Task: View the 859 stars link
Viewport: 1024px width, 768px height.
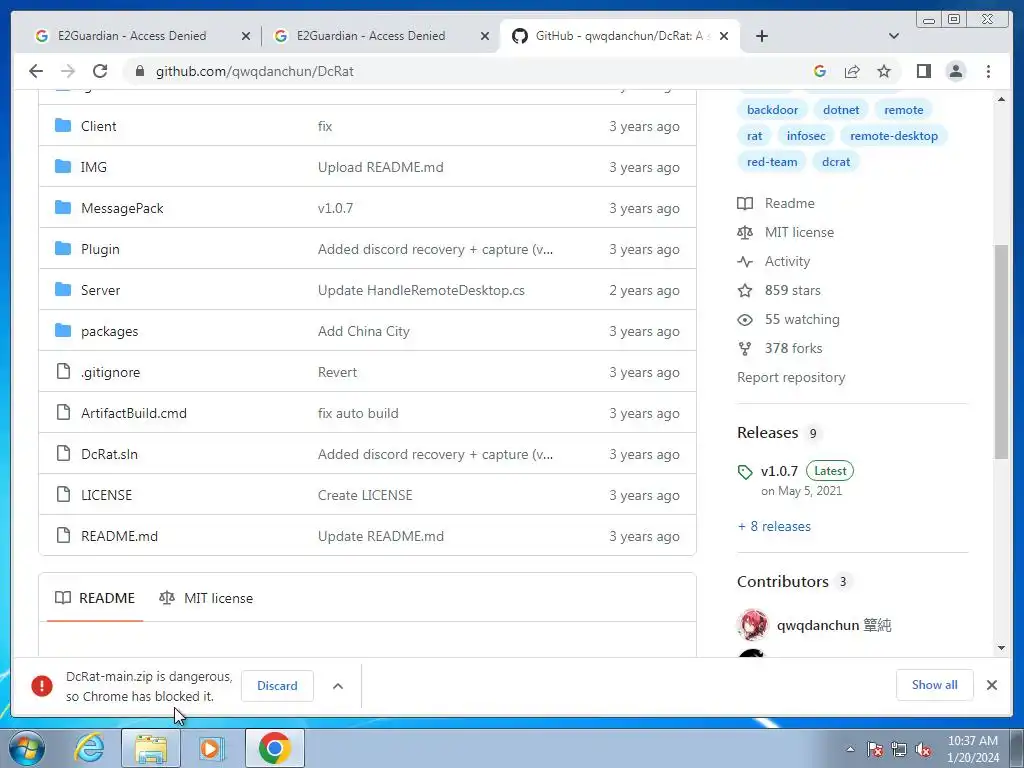Action: (x=779, y=290)
